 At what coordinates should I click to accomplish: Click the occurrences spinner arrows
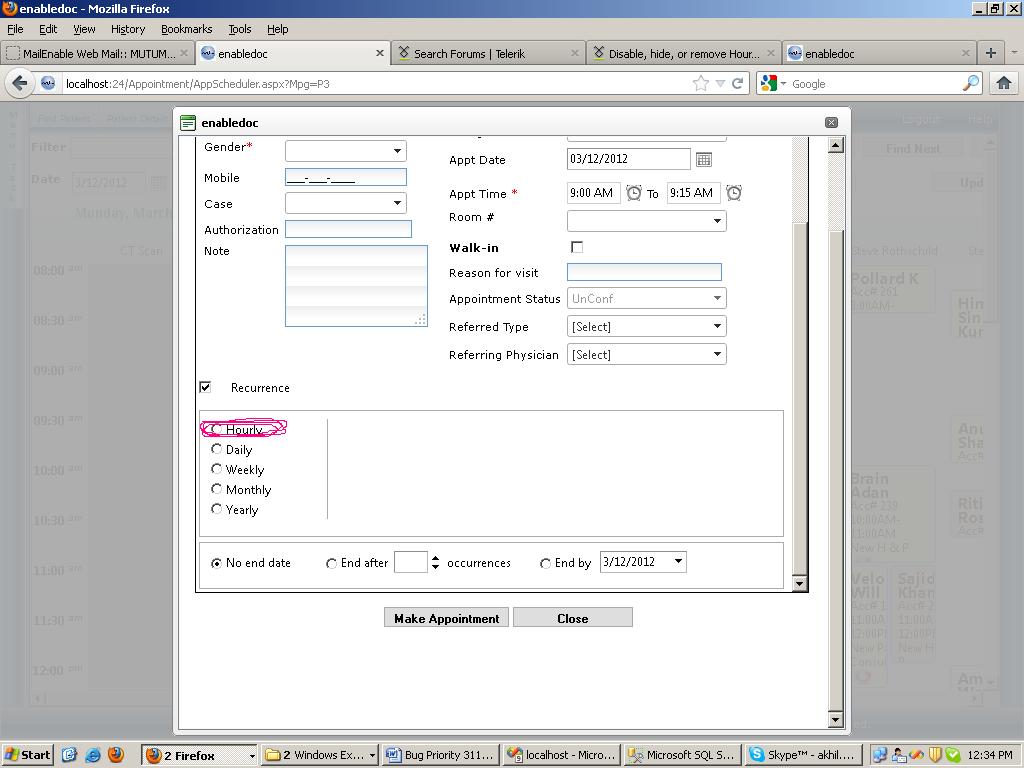(436, 562)
